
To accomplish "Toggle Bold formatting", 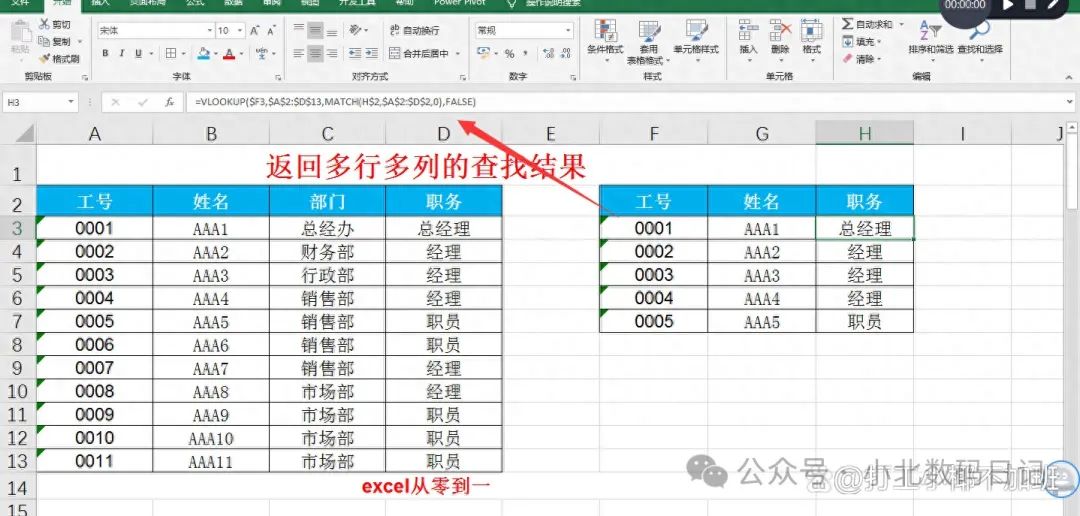I will click(x=105, y=53).
